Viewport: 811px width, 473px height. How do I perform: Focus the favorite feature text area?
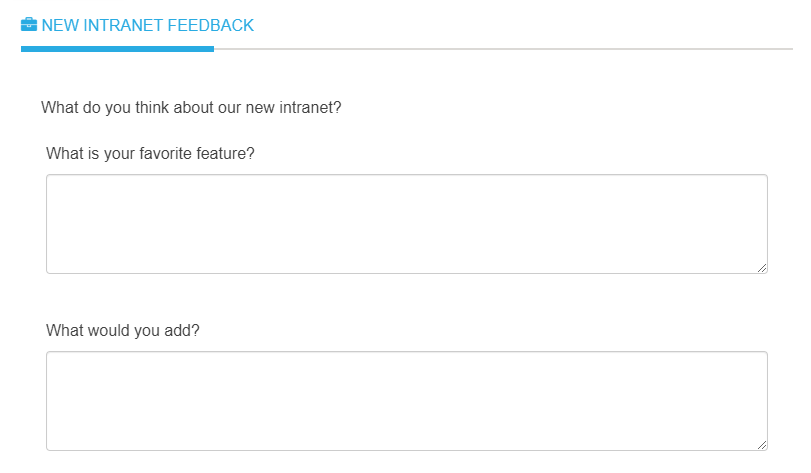pyautogui.click(x=406, y=223)
